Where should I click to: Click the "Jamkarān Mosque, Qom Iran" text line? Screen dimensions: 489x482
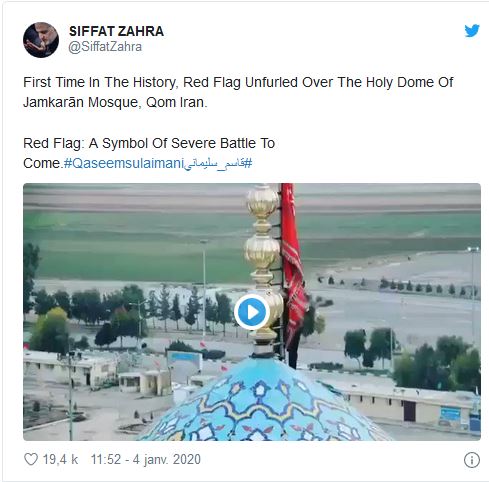(x=115, y=102)
